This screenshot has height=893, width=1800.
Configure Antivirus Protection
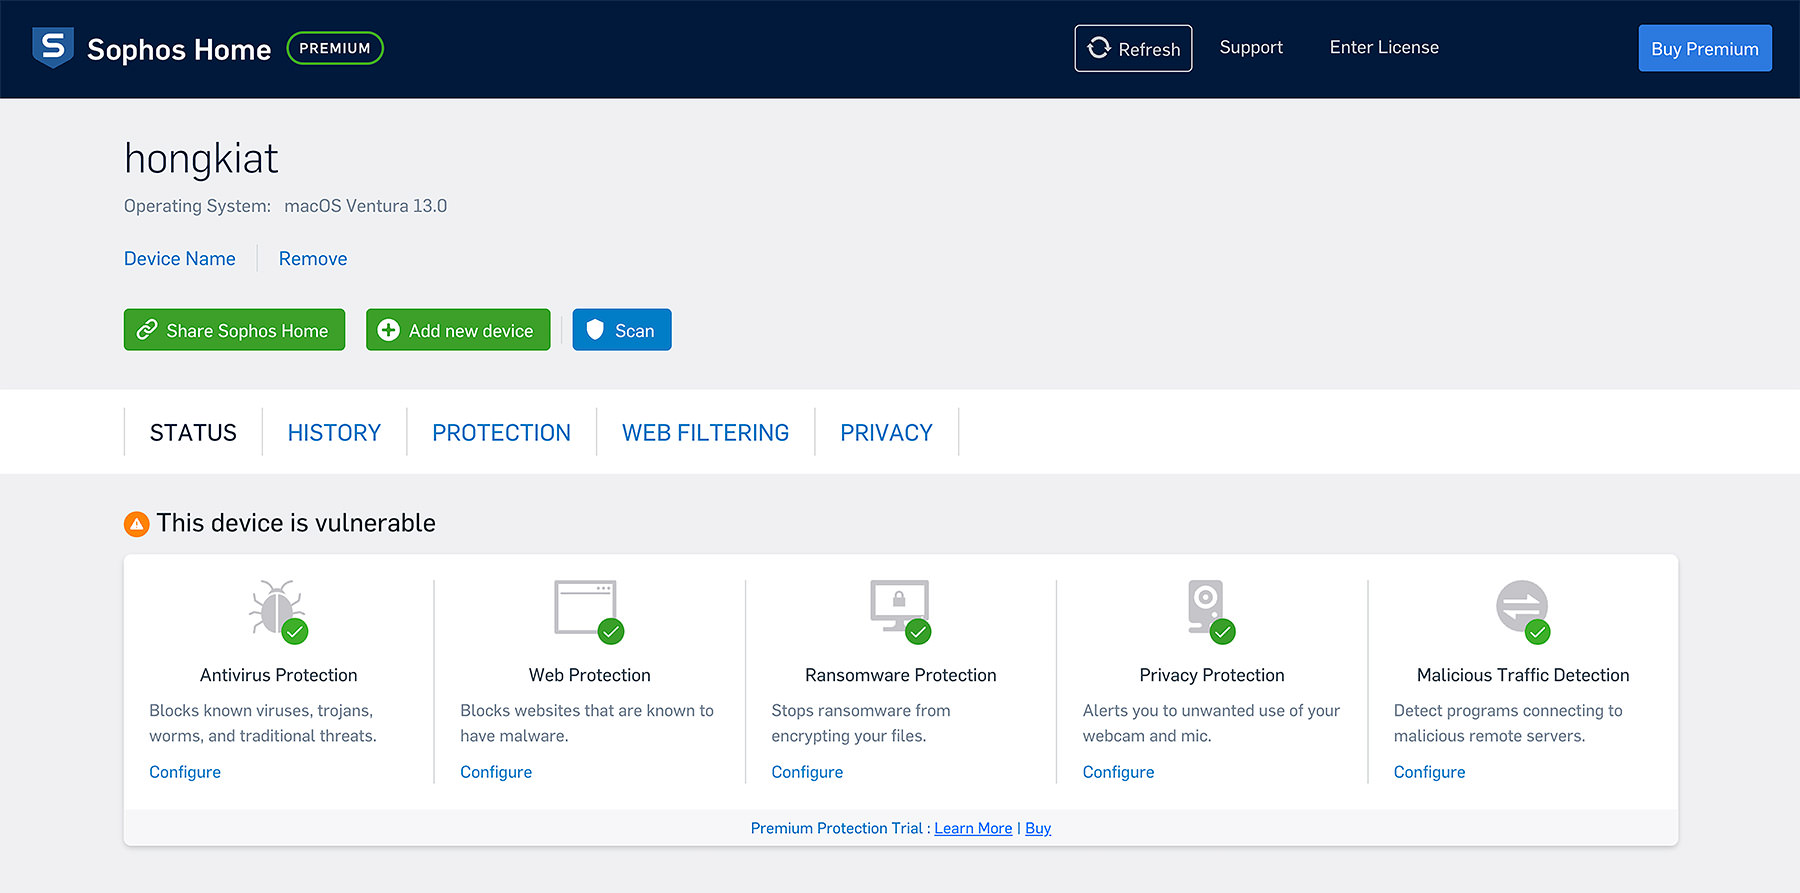click(x=185, y=772)
